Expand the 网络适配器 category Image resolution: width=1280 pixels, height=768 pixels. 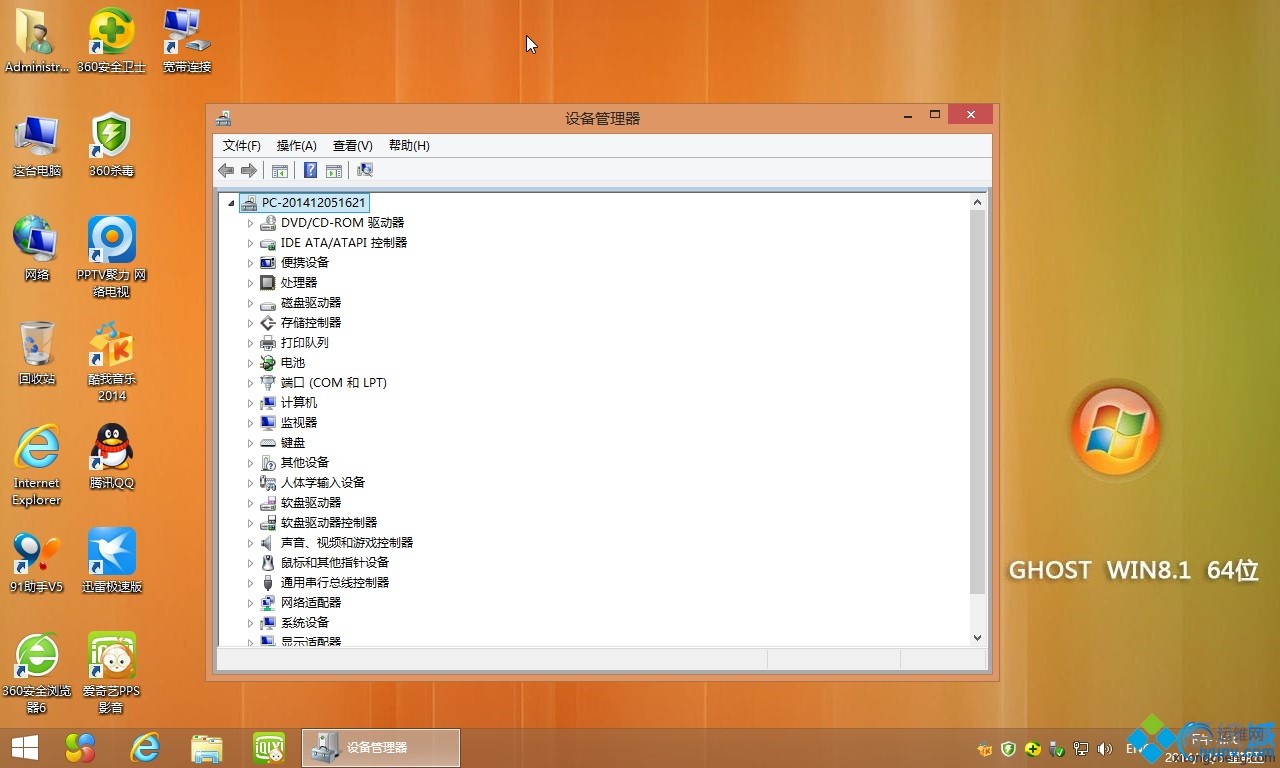click(251, 603)
